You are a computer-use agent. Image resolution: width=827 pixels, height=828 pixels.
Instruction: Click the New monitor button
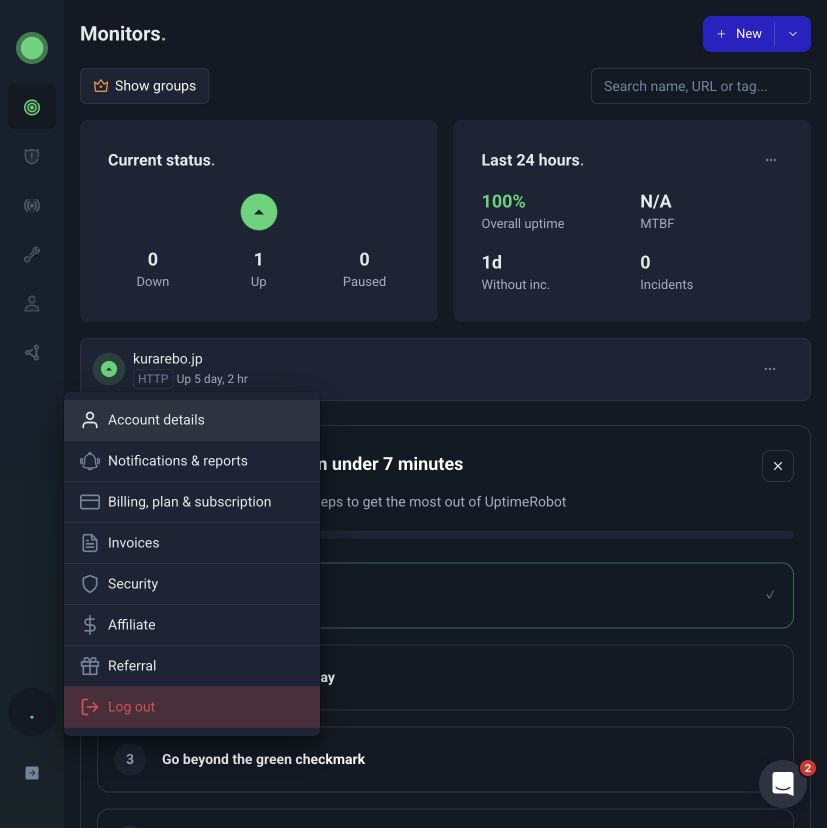pos(738,34)
